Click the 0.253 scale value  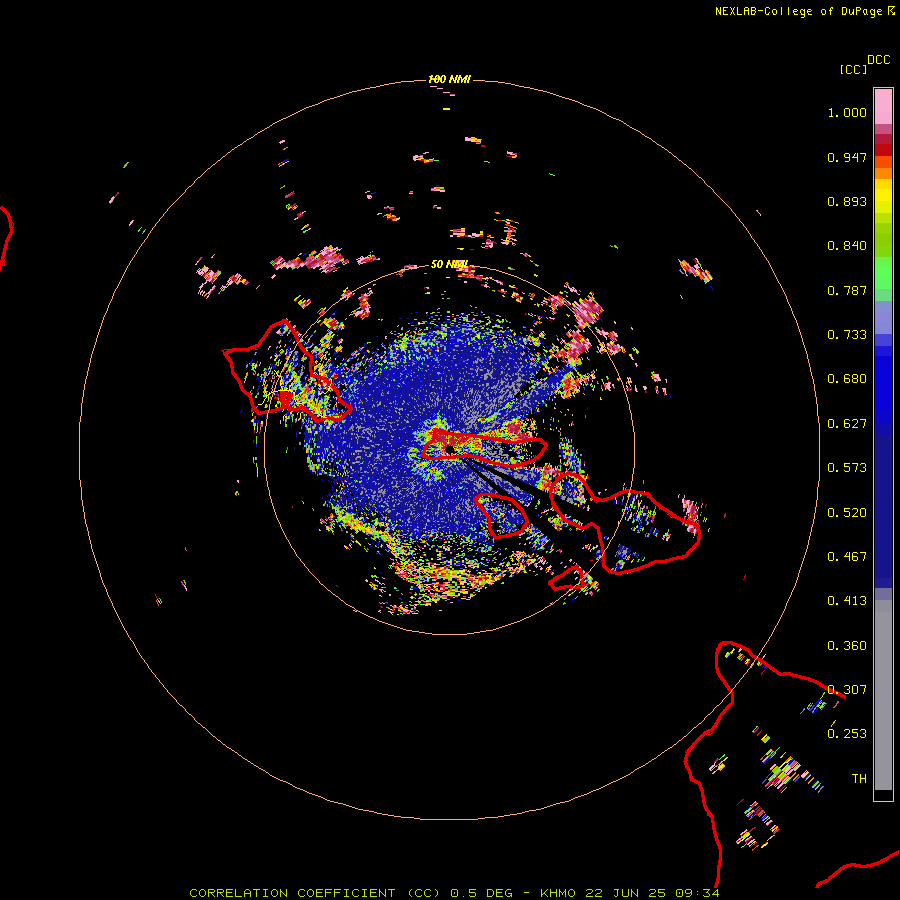pos(847,734)
